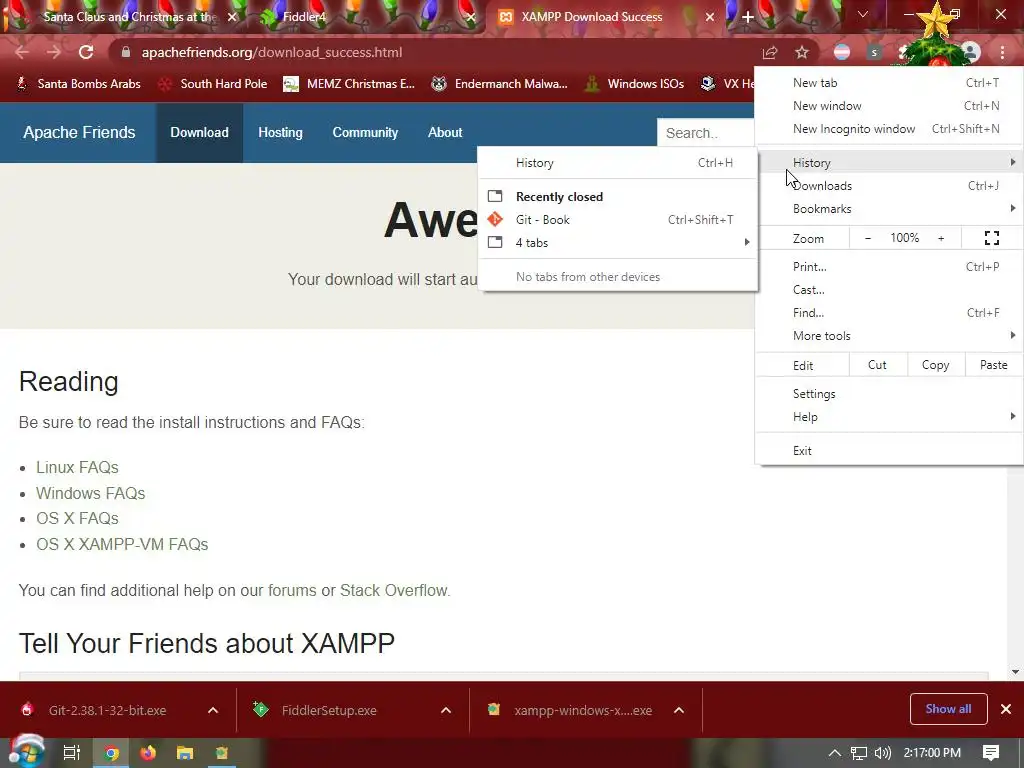
Task: Select New window menu item
Action: click(x=889, y=105)
